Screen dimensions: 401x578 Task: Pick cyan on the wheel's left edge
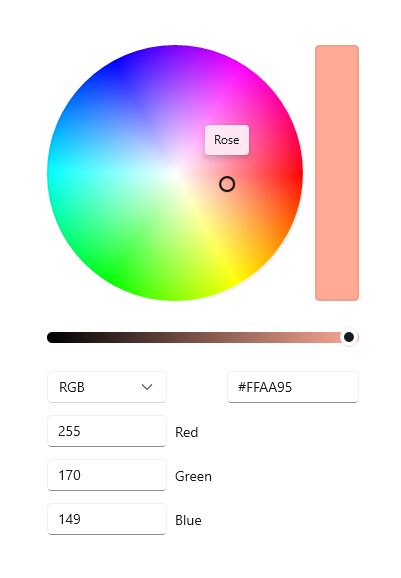53,173
